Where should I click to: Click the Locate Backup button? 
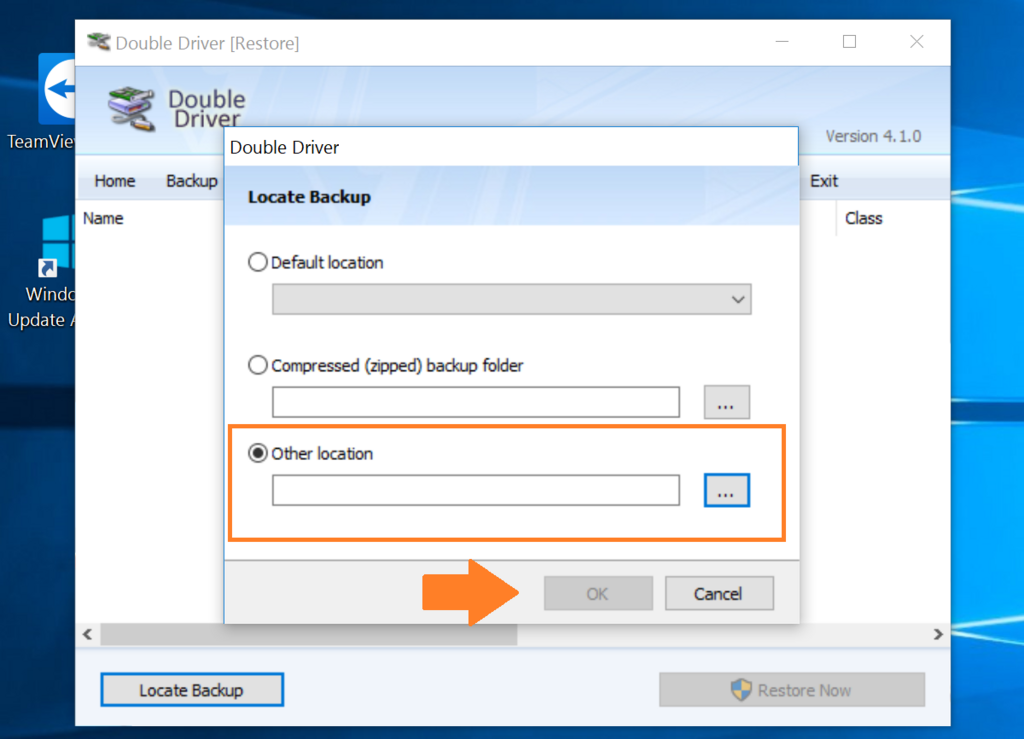coord(192,689)
